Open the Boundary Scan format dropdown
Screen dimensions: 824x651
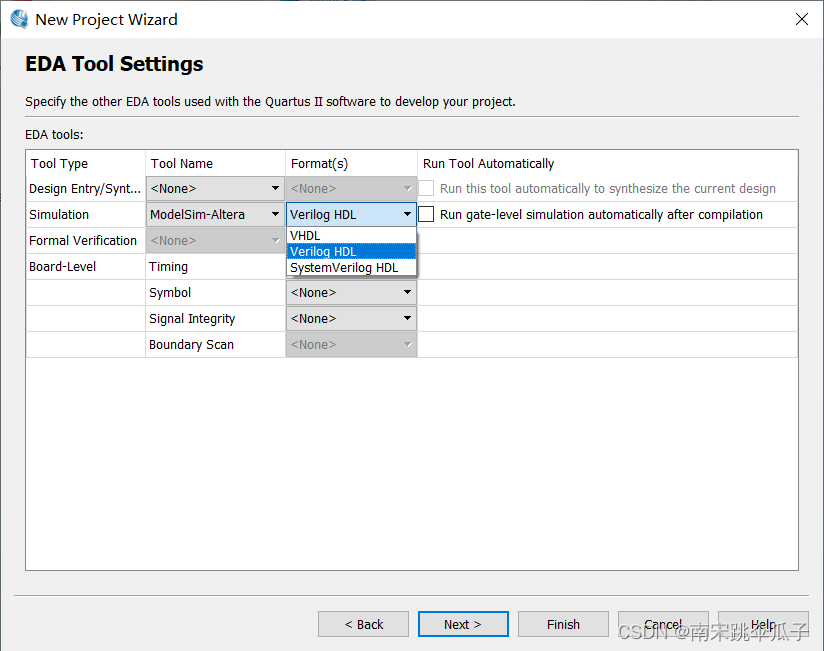(351, 345)
